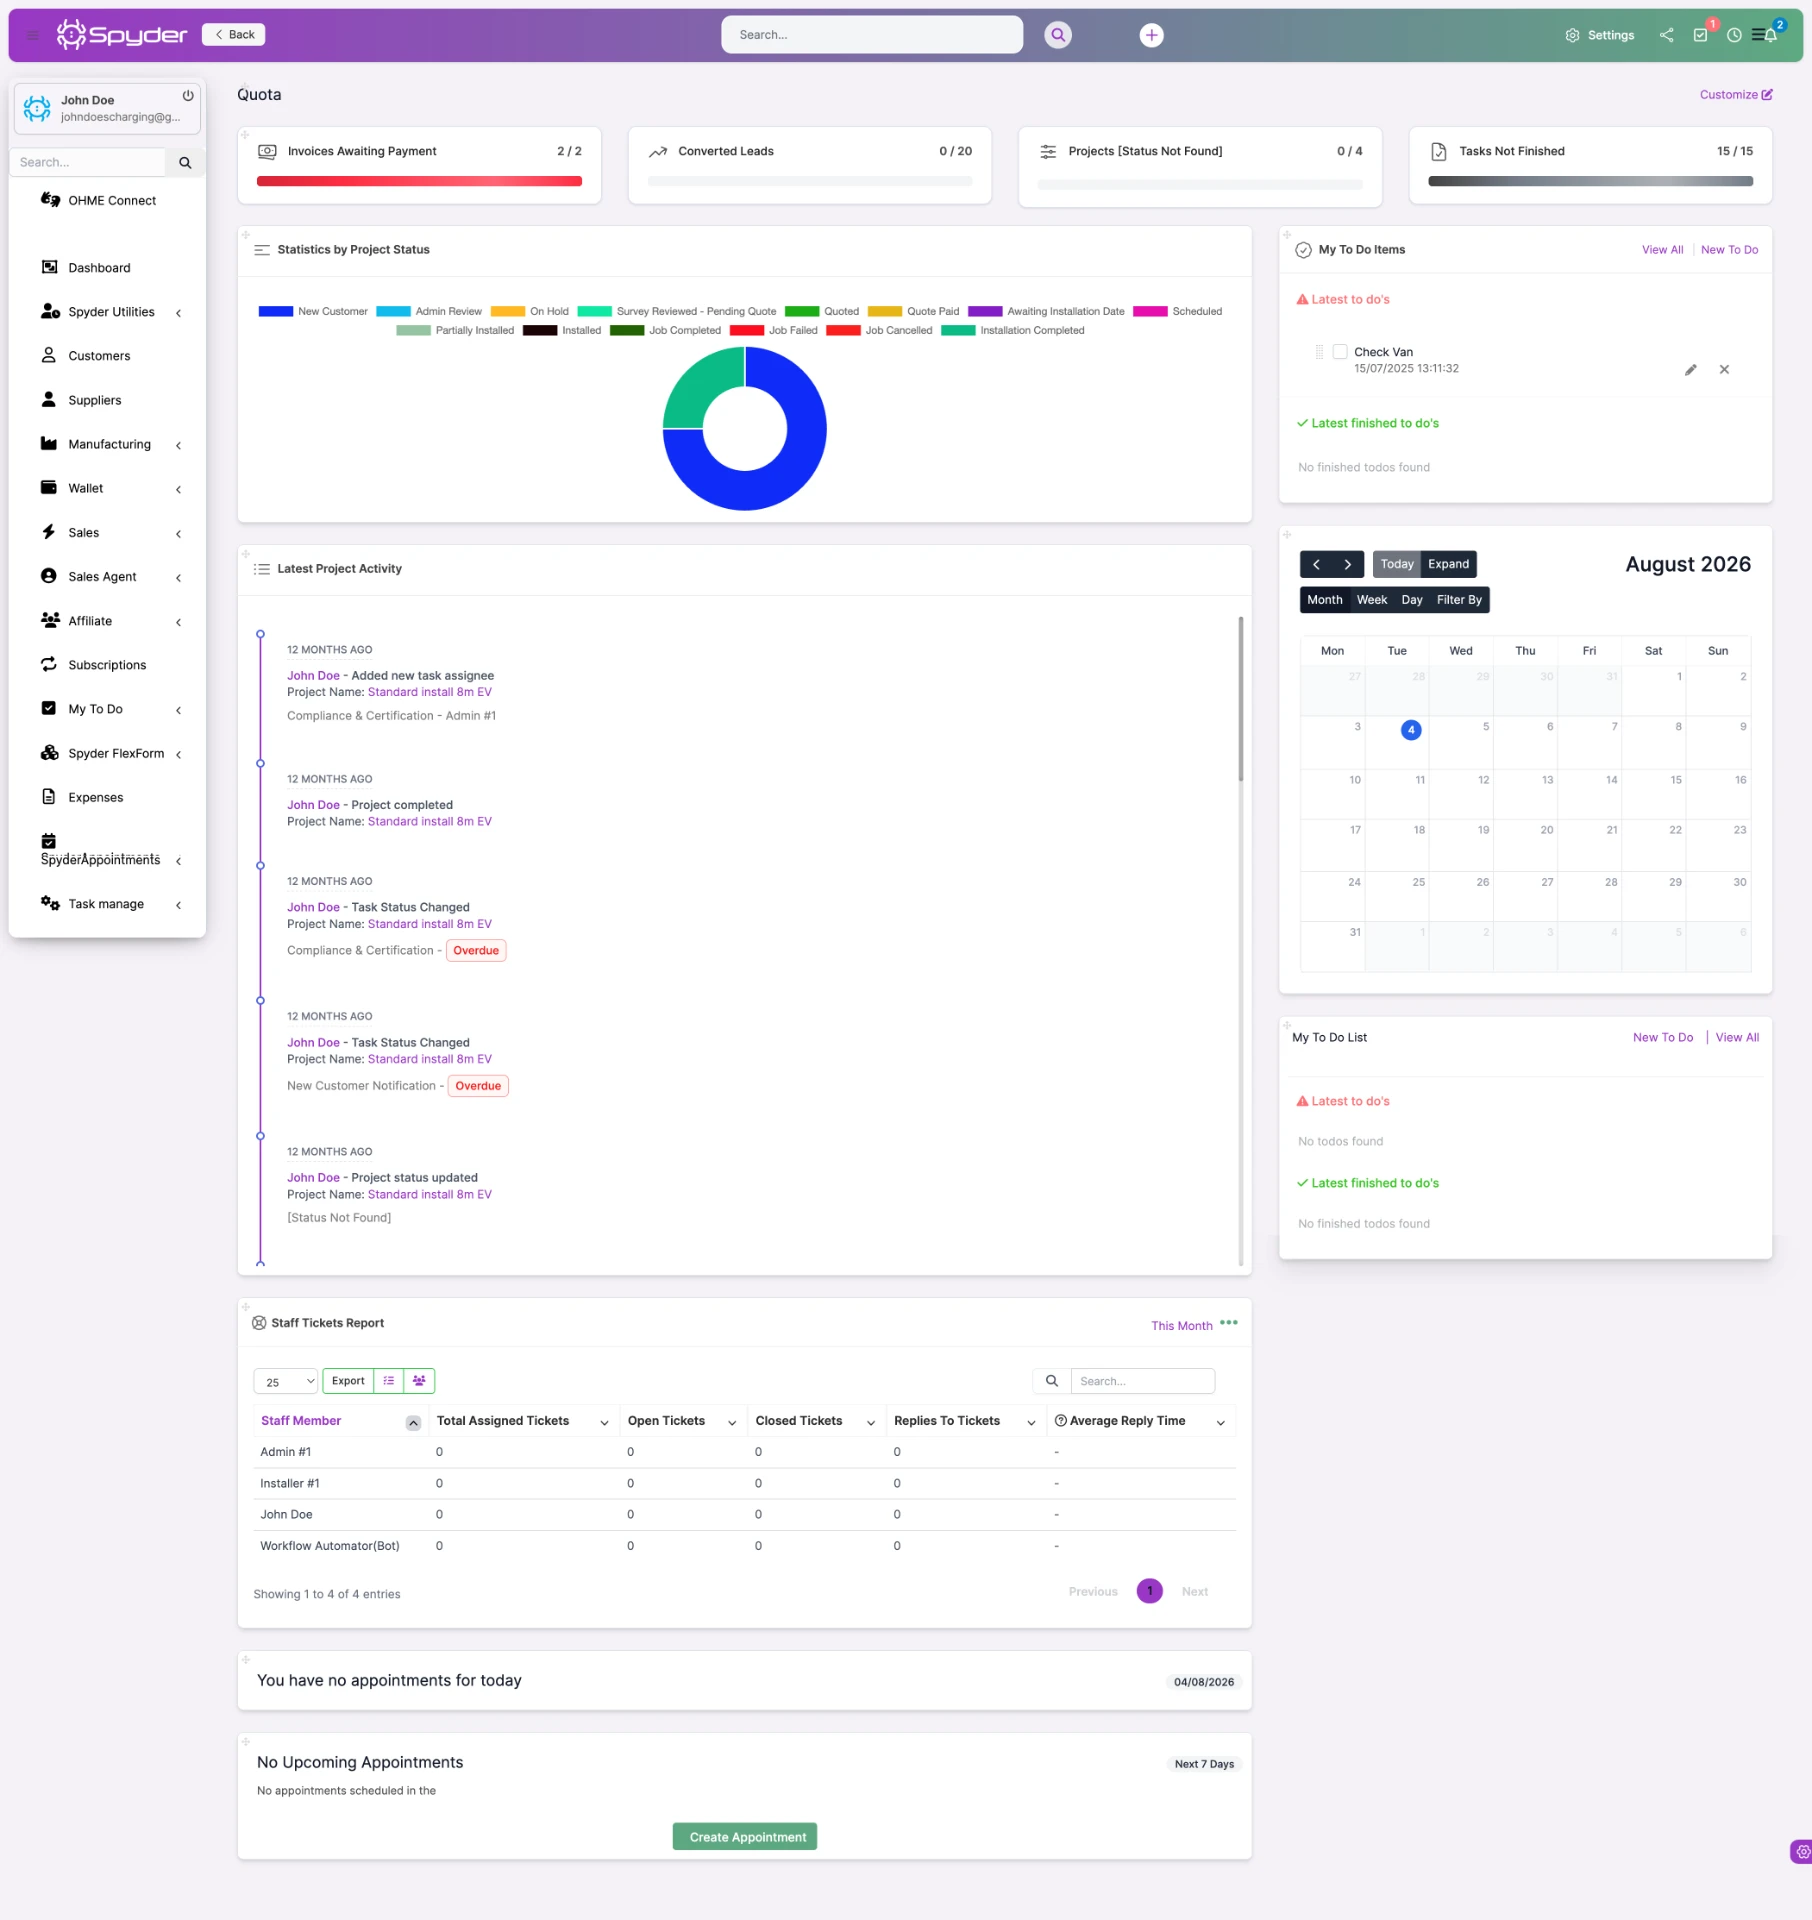The width and height of the screenshot is (1812, 1920).
Task: Open notifications bell with badge 2
Action: (x=1770, y=35)
